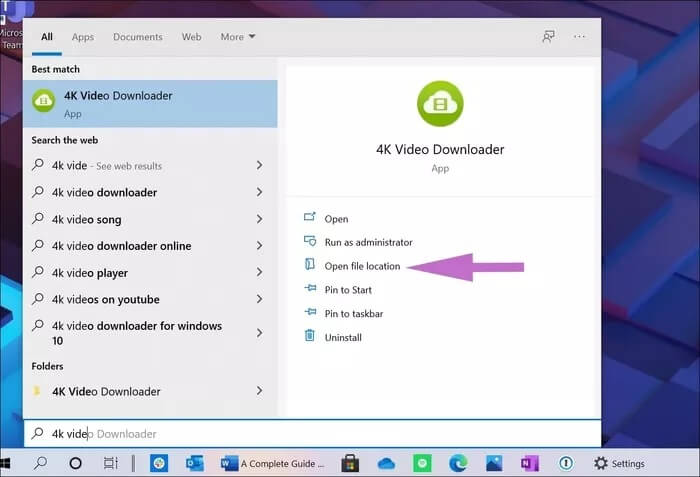Select '4k video downloader for windows 10' suggestion
The height and width of the screenshot is (477, 700).
point(150,333)
